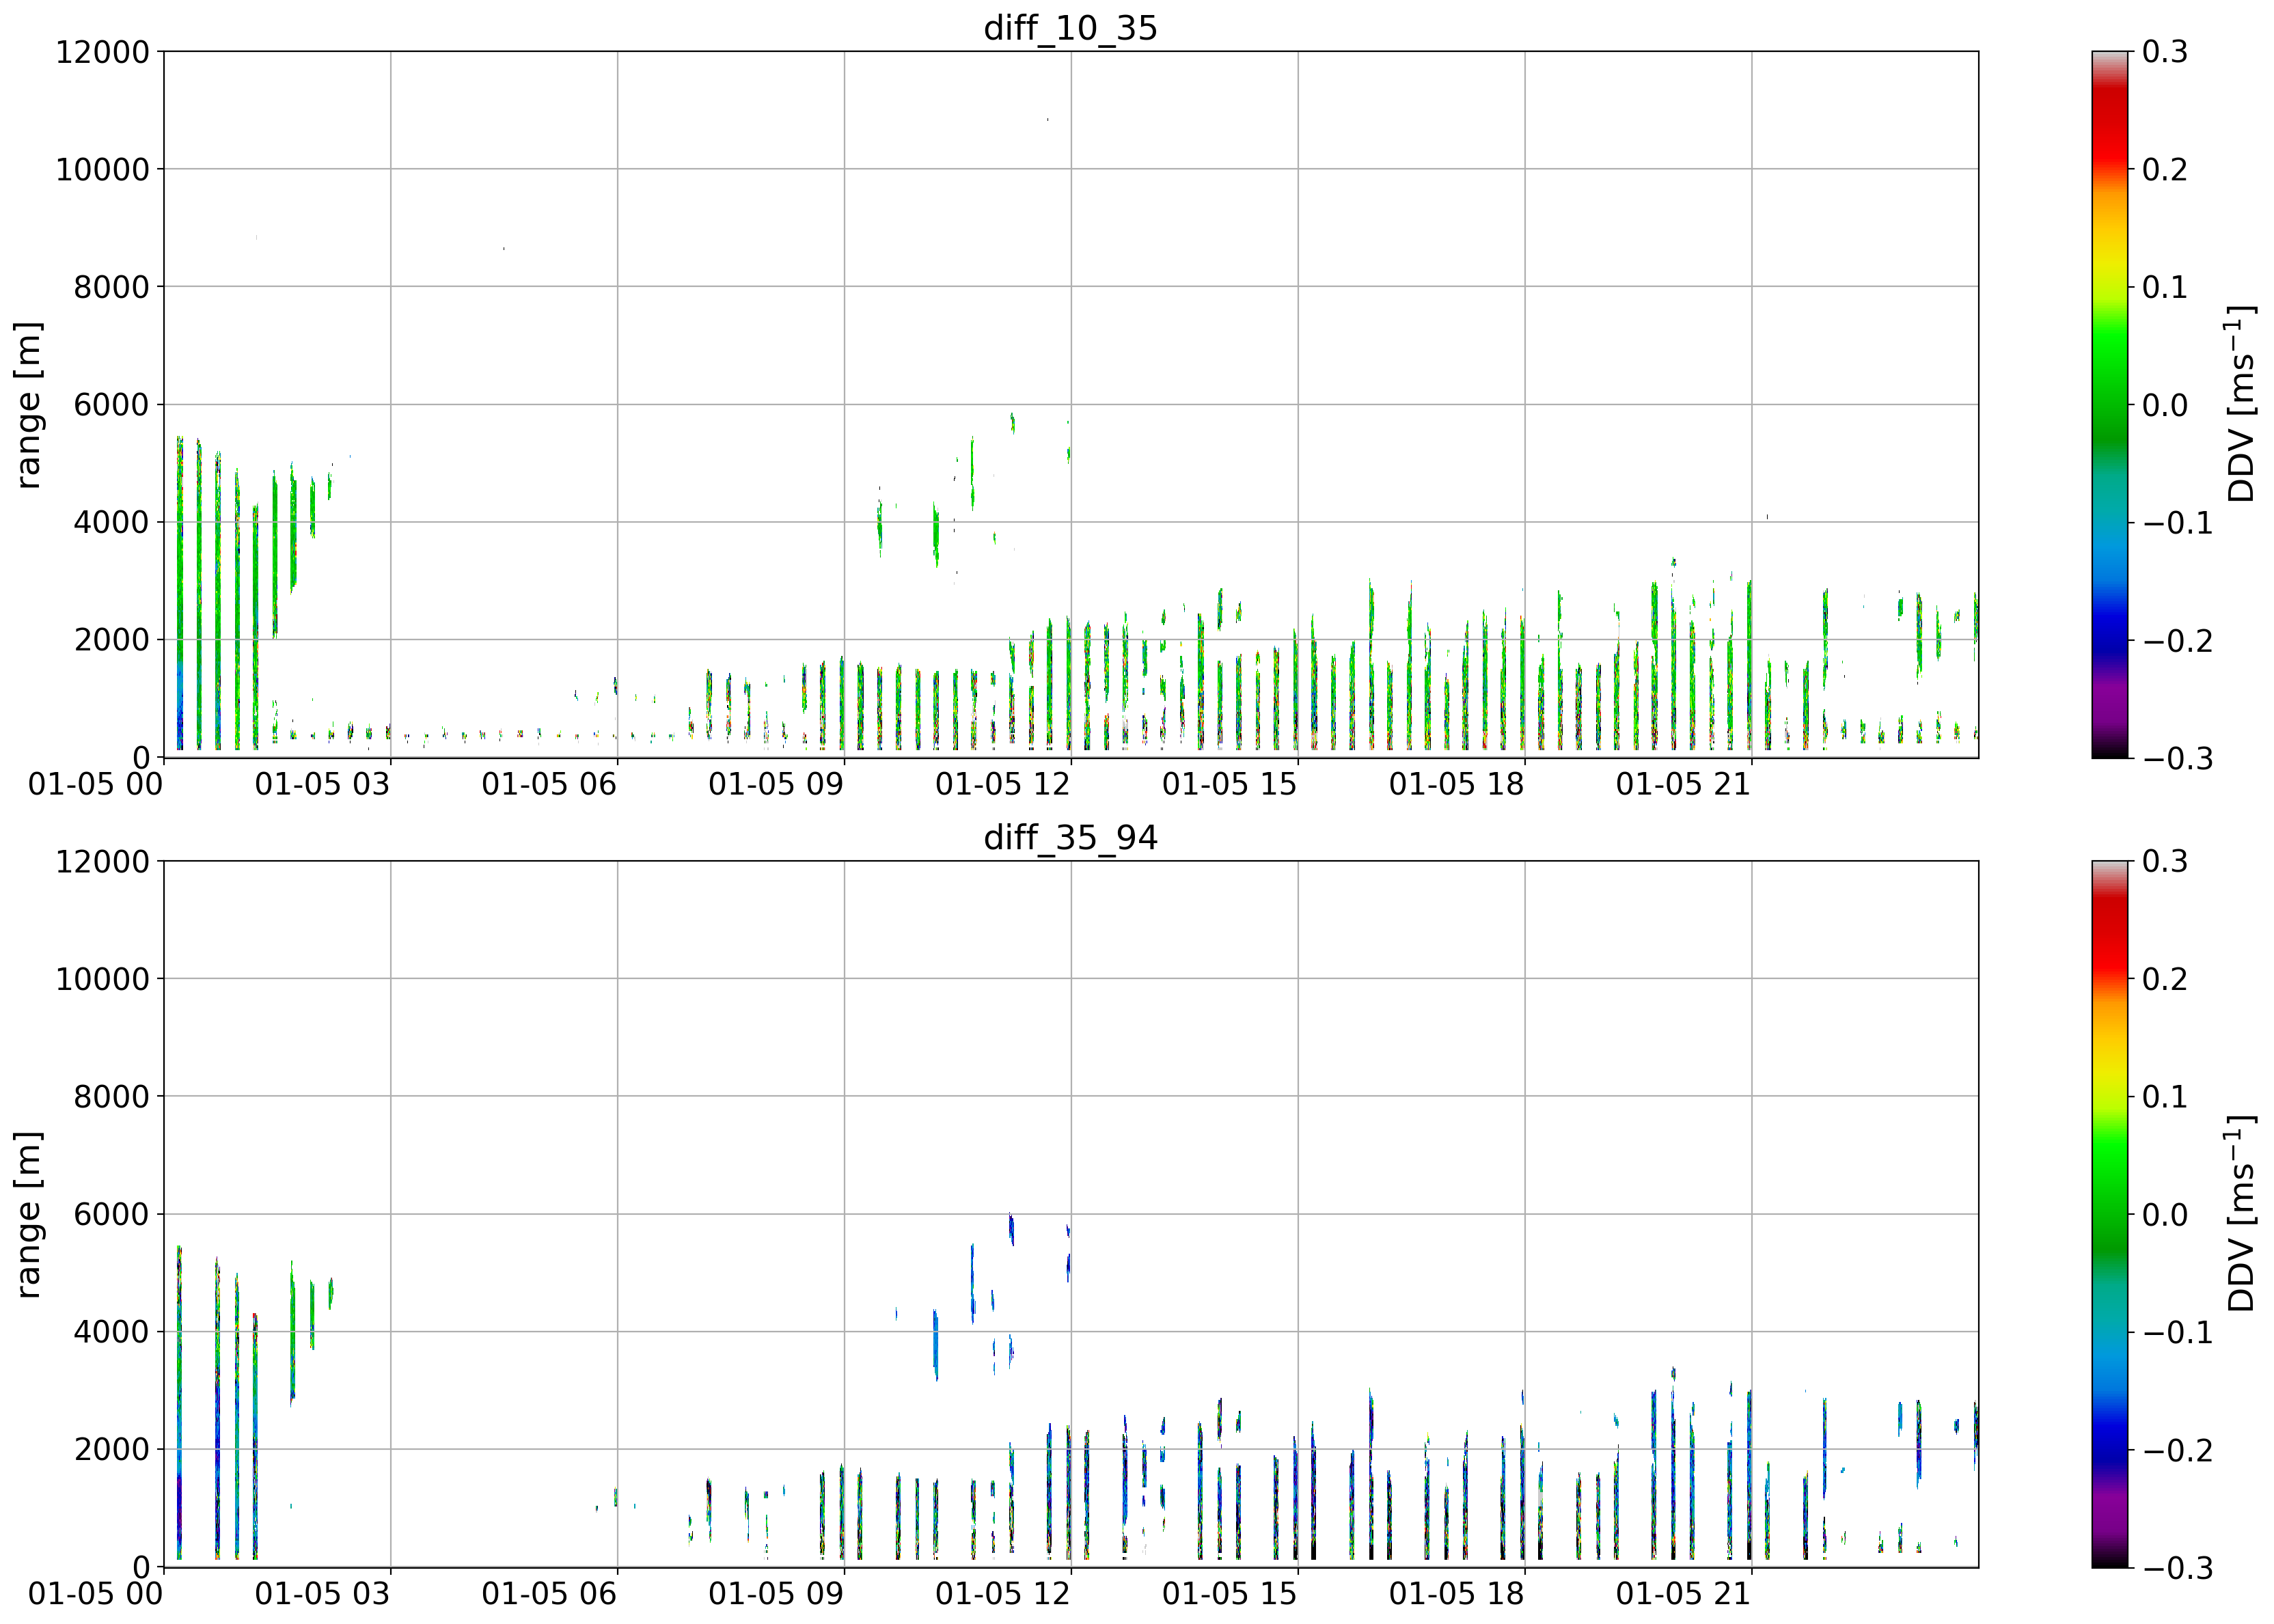Click the 01-05 00 x-tick under diff_10_35
2274x1624 pixels.
[x=95, y=784]
